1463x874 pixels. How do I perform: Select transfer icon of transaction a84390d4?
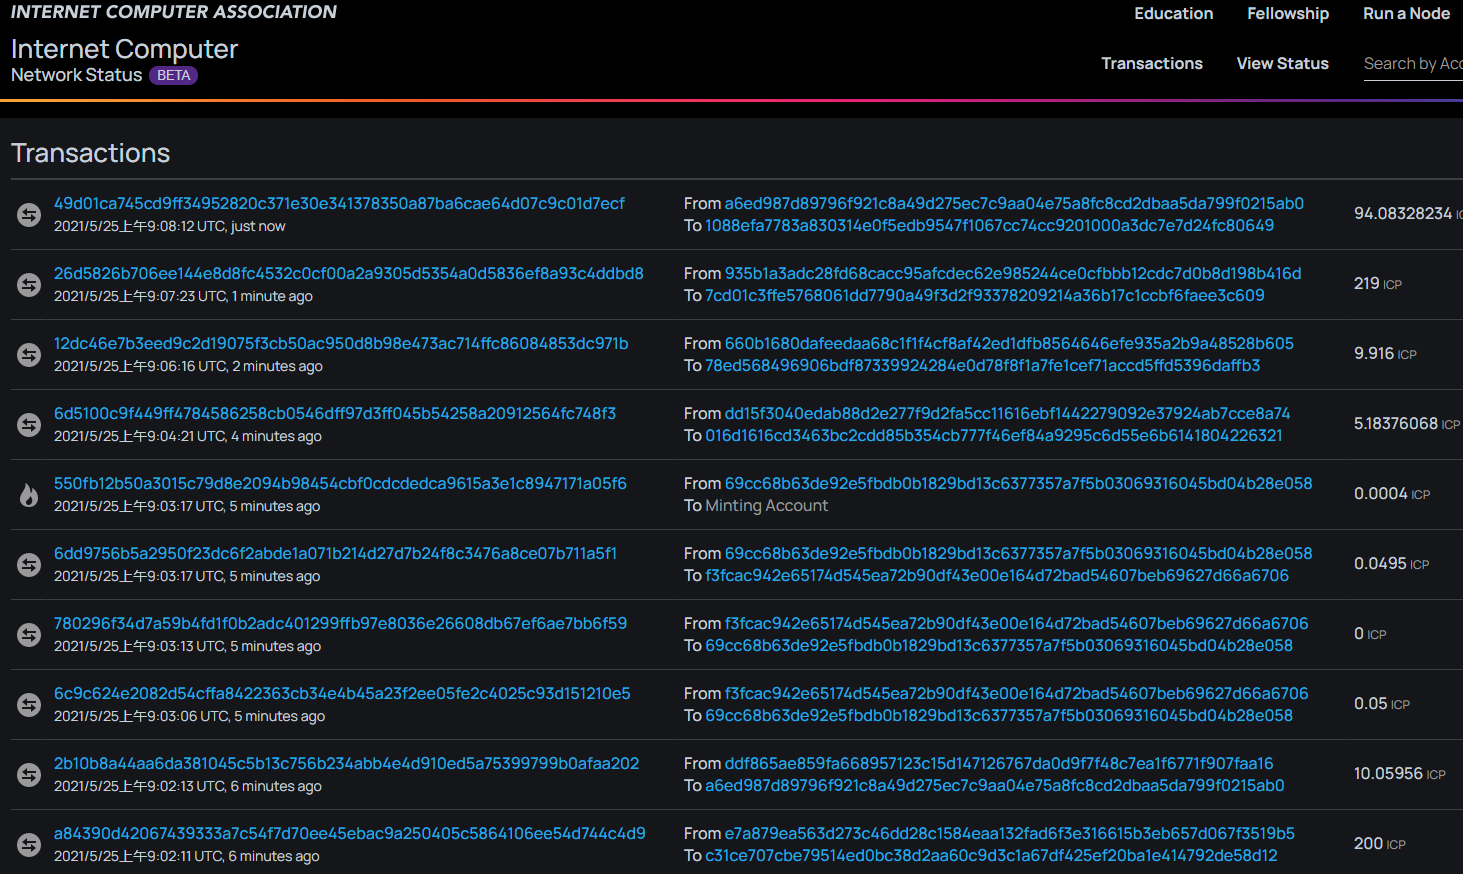(x=29, y=845)
